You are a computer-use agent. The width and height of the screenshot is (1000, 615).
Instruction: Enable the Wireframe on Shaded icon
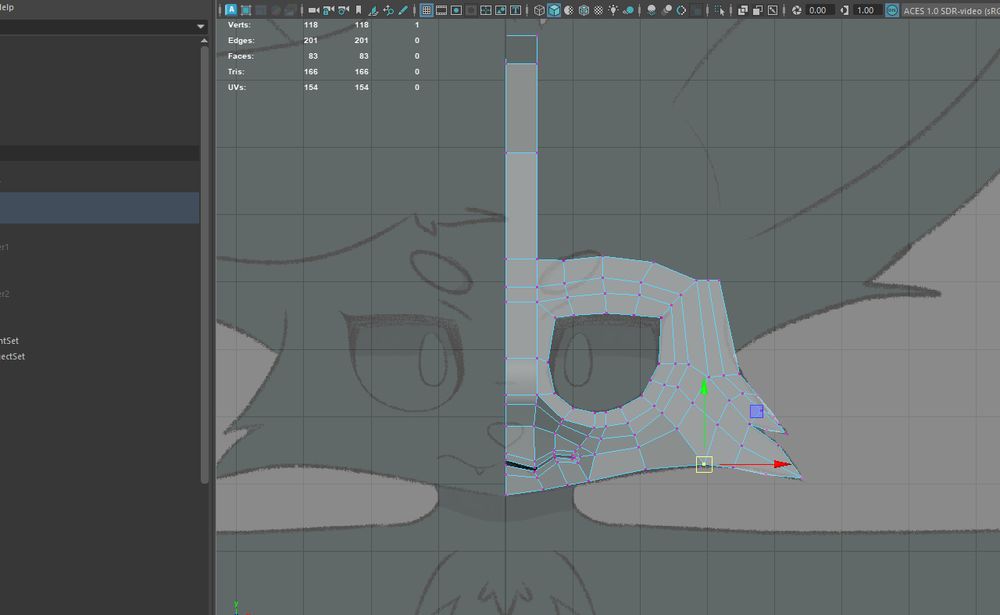[x=584, y=10]
